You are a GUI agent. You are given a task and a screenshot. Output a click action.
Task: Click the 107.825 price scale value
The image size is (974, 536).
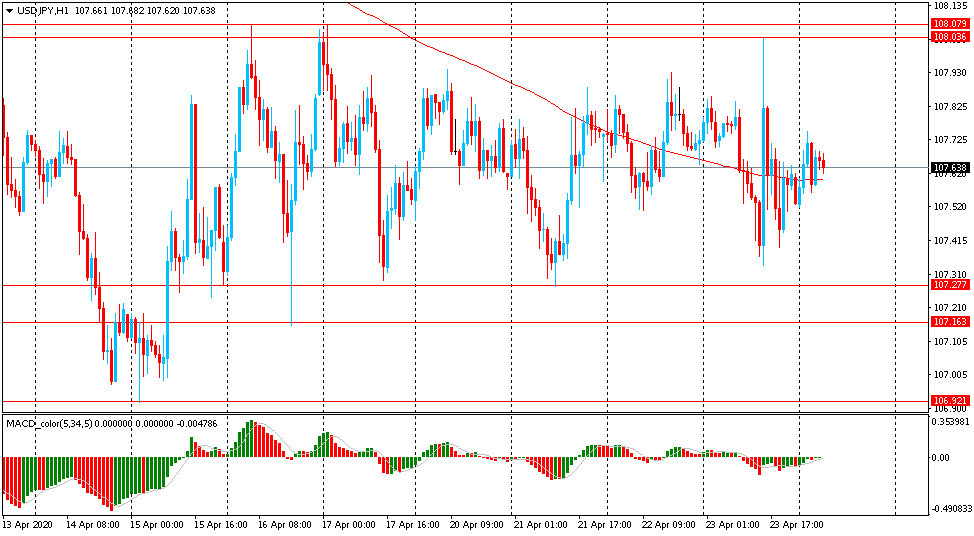(x=950, y=107)
